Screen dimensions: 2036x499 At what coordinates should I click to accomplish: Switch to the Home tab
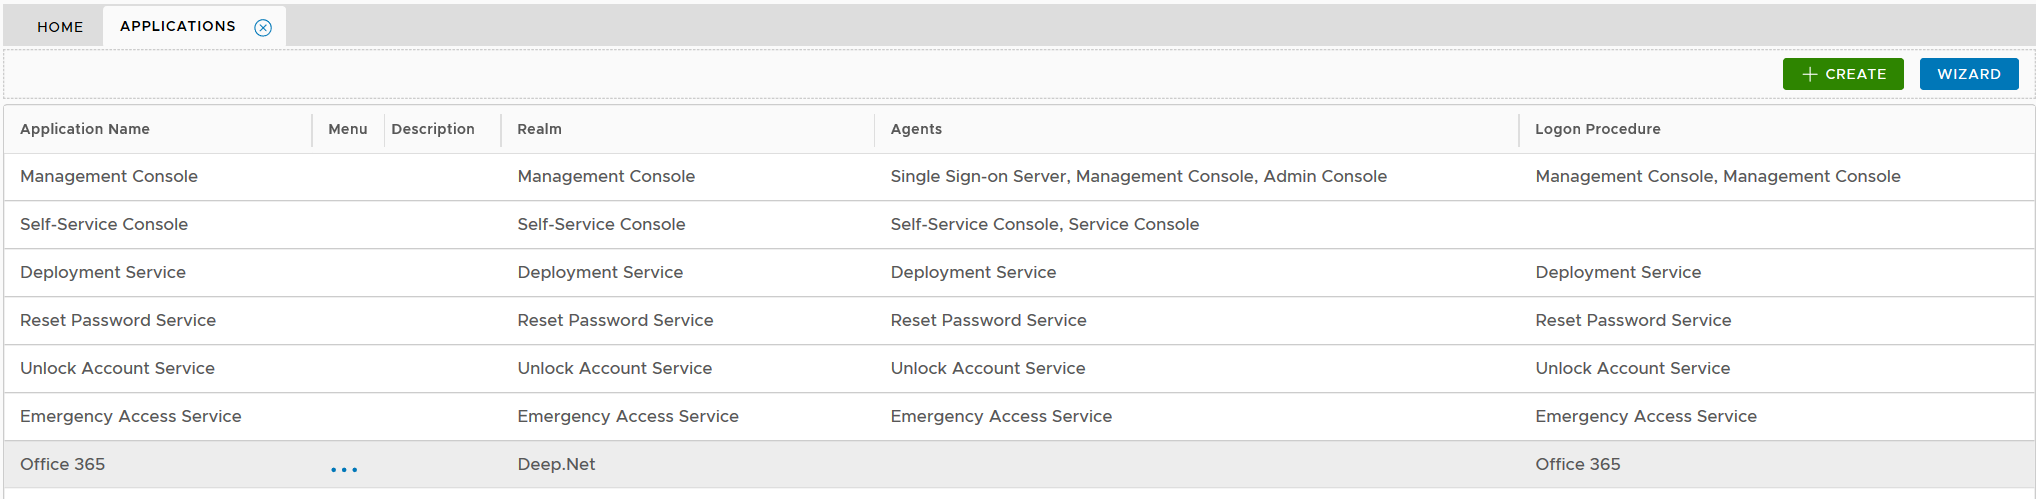click(60, 27)
